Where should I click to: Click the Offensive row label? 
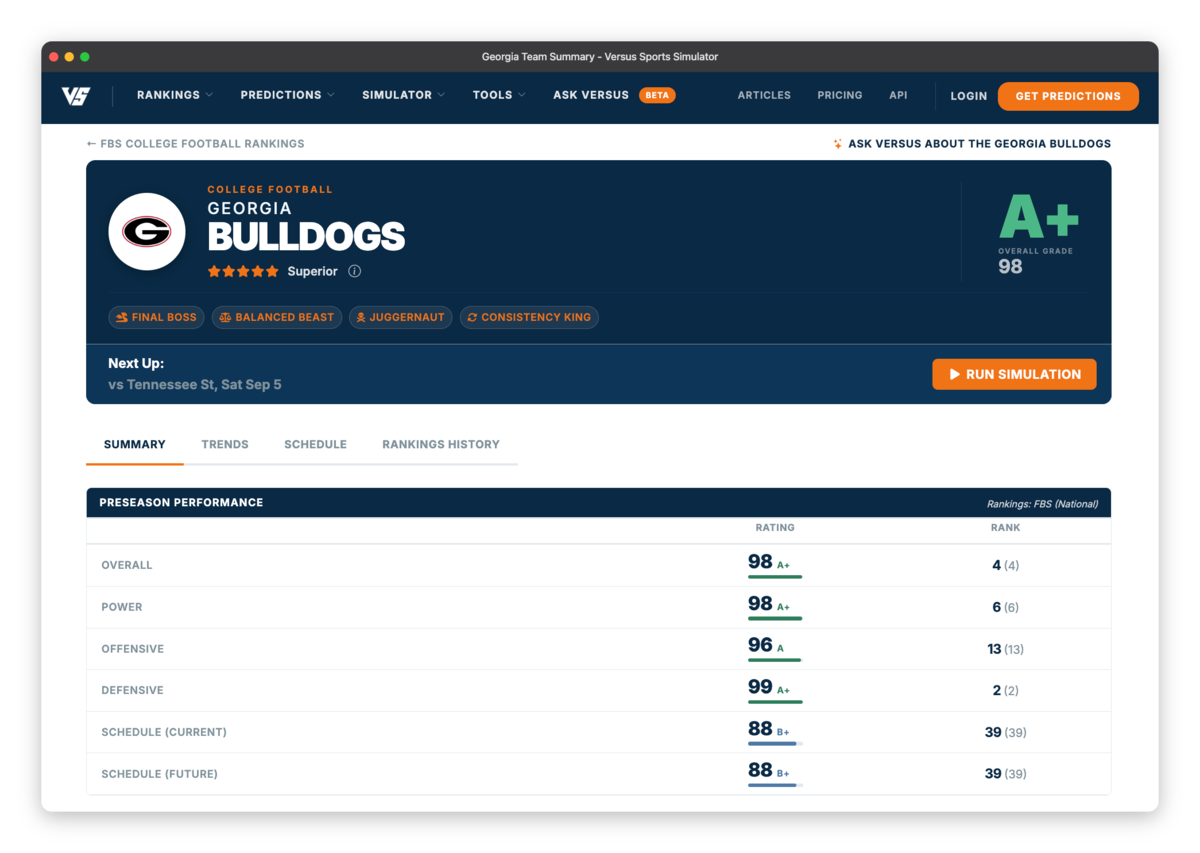(x=133, y=649)
